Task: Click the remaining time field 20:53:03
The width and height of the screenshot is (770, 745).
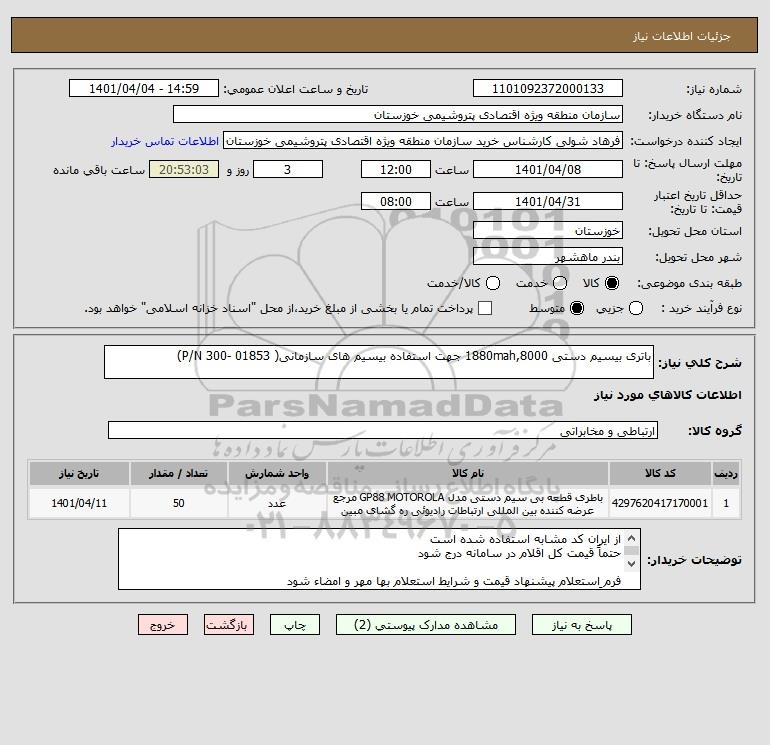Action: tap(184, 169)
